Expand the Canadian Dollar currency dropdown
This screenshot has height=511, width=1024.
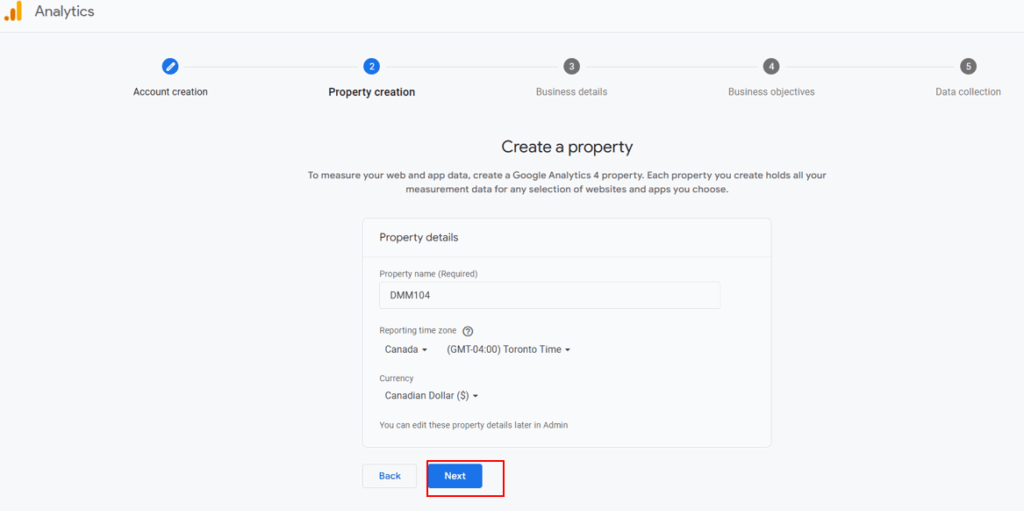pos(432,395)
